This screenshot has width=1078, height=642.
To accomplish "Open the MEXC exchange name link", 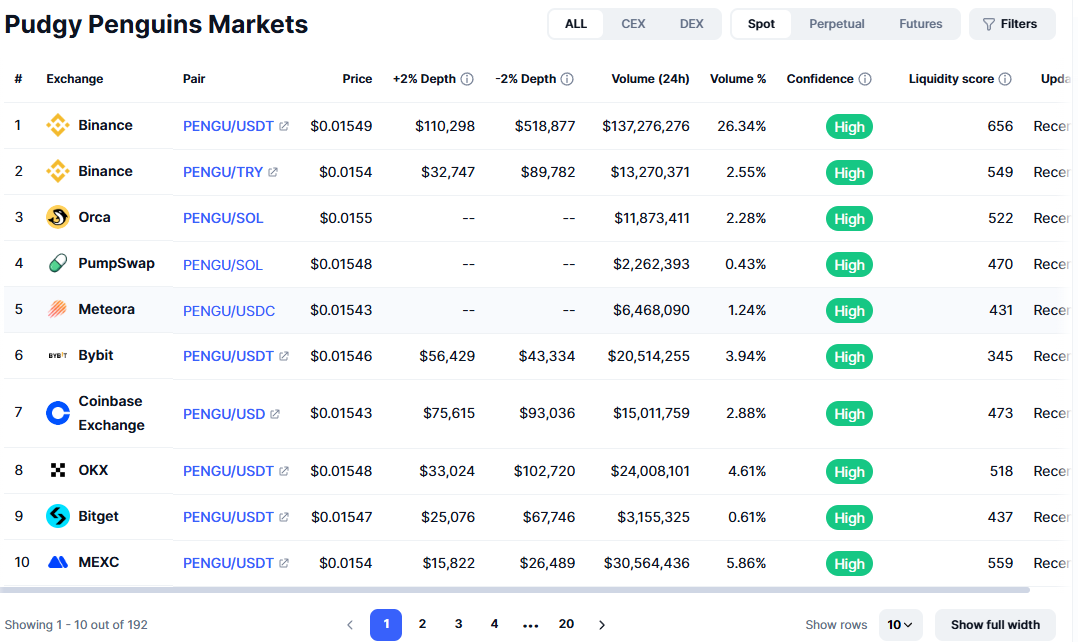I will pyautogui.click(x=98, y=562).
